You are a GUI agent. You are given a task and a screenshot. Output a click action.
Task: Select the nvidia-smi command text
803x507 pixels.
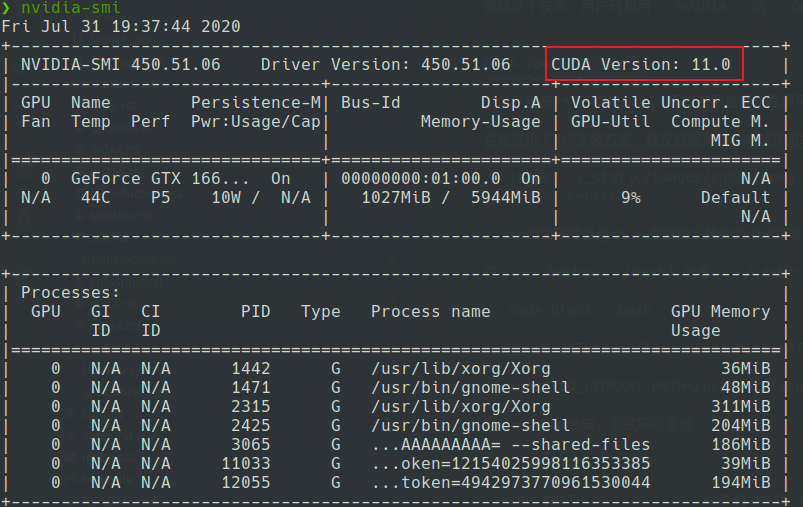tap(71, 7)
